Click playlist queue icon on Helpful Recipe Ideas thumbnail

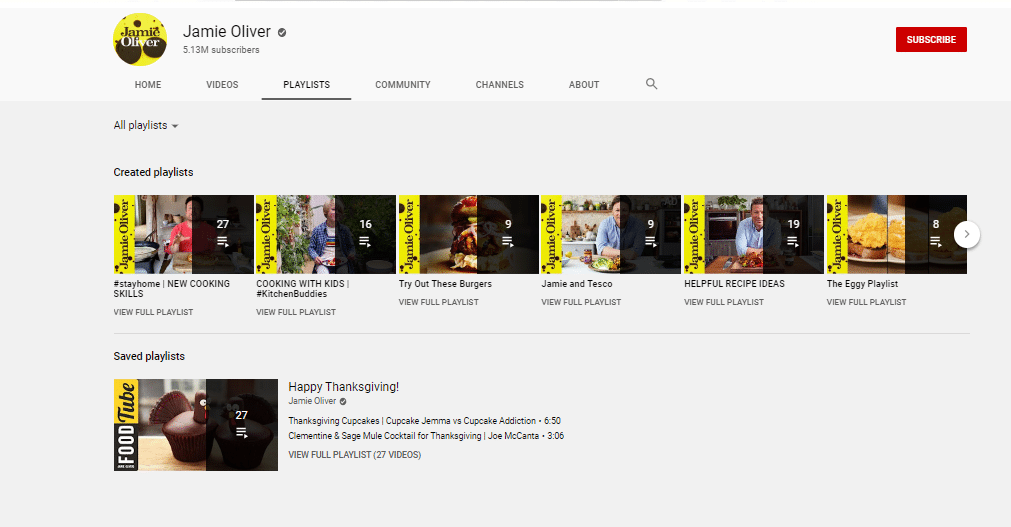793,242
